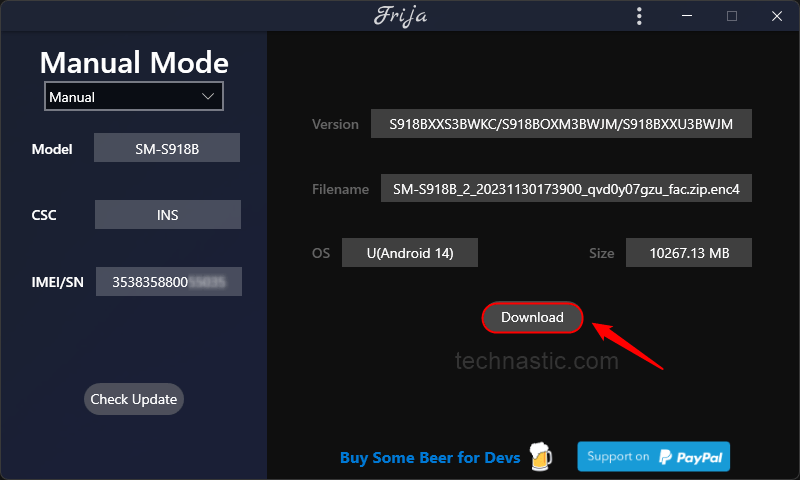Expand the Manual mode dropdown arrow
Image resolution: width=800 pixels, height=480 pixels.
208,96
